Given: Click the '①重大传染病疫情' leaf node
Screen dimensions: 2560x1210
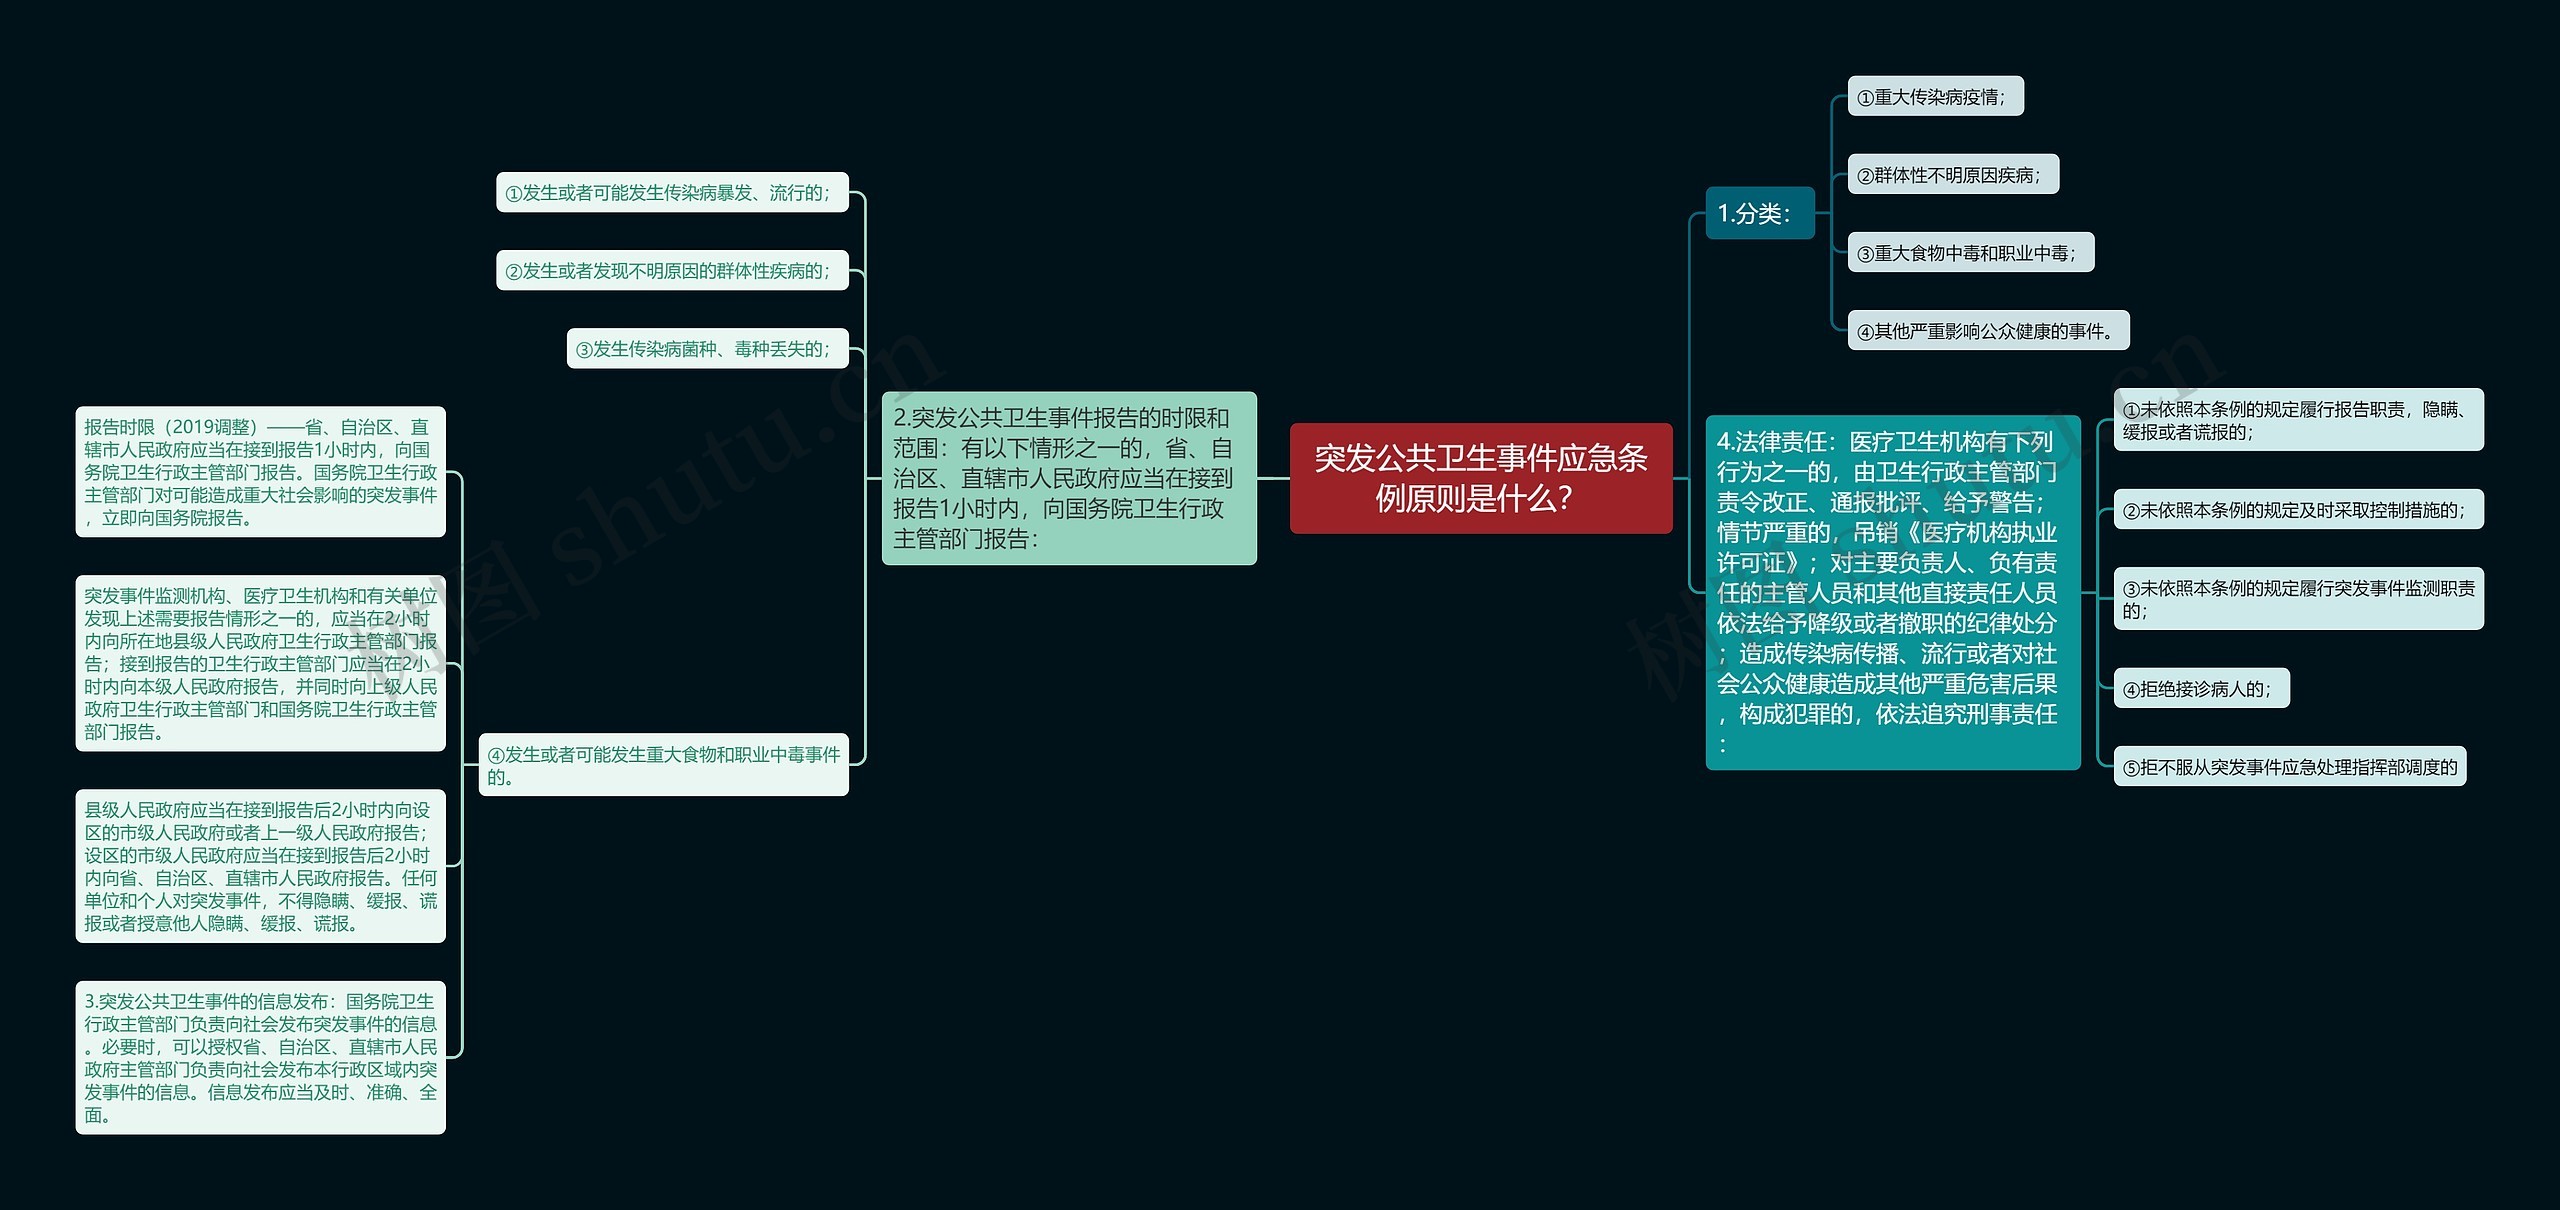Looking at the screenshot, I should [1934, 97].
